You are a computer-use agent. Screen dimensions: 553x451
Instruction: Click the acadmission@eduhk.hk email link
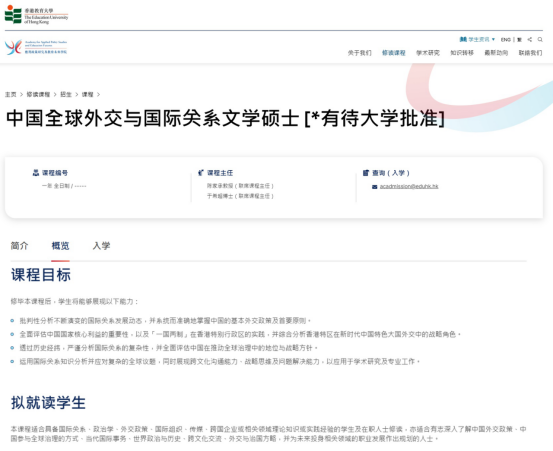click(x=409, y=186)
